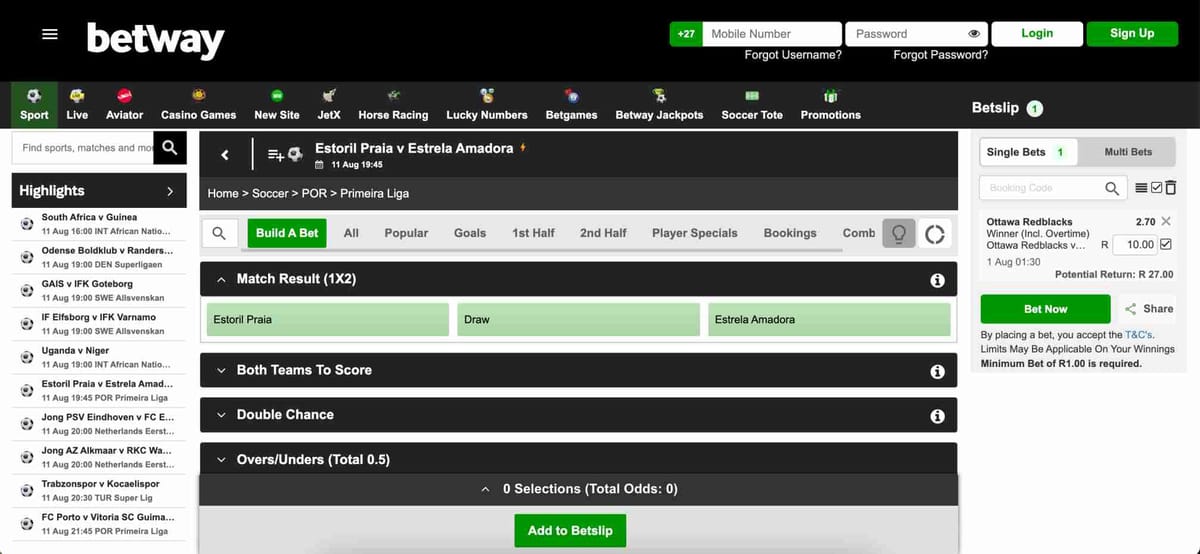This screenshot has height=554, width=1200.
Task: Remove the Ottawa Redblacks bet with X
Action: (x=1167, y=222)
